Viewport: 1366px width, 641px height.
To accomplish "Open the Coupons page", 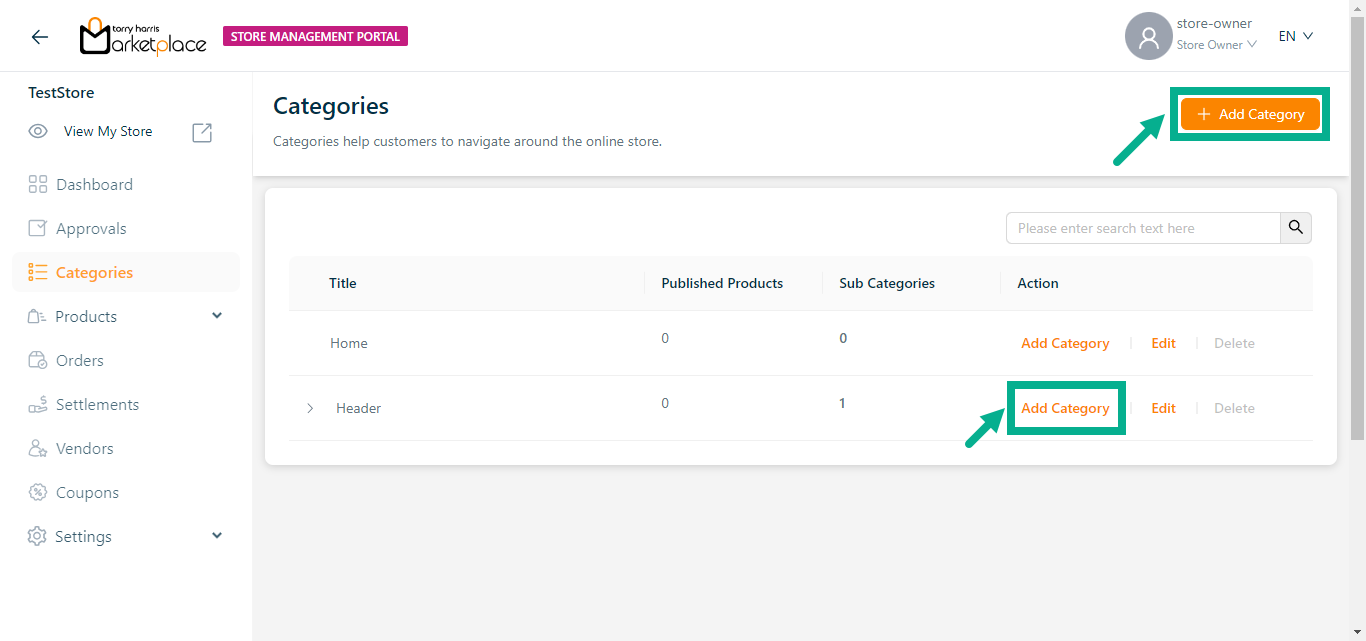I will click(x=87, y=492).
